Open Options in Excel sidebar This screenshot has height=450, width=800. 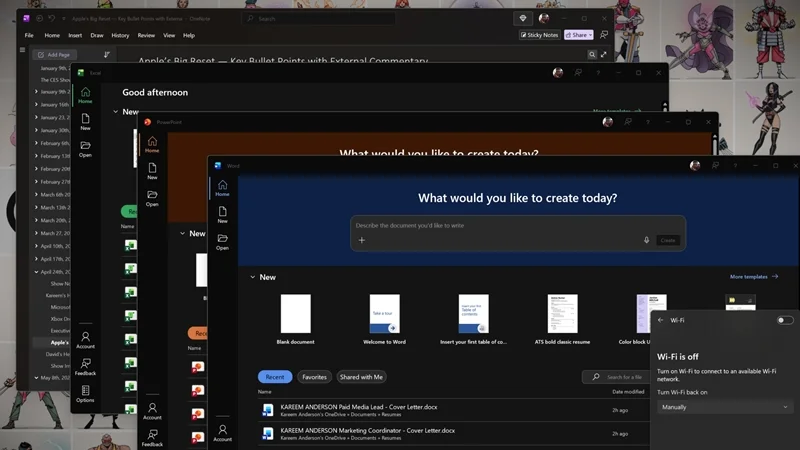coord(85,393)
